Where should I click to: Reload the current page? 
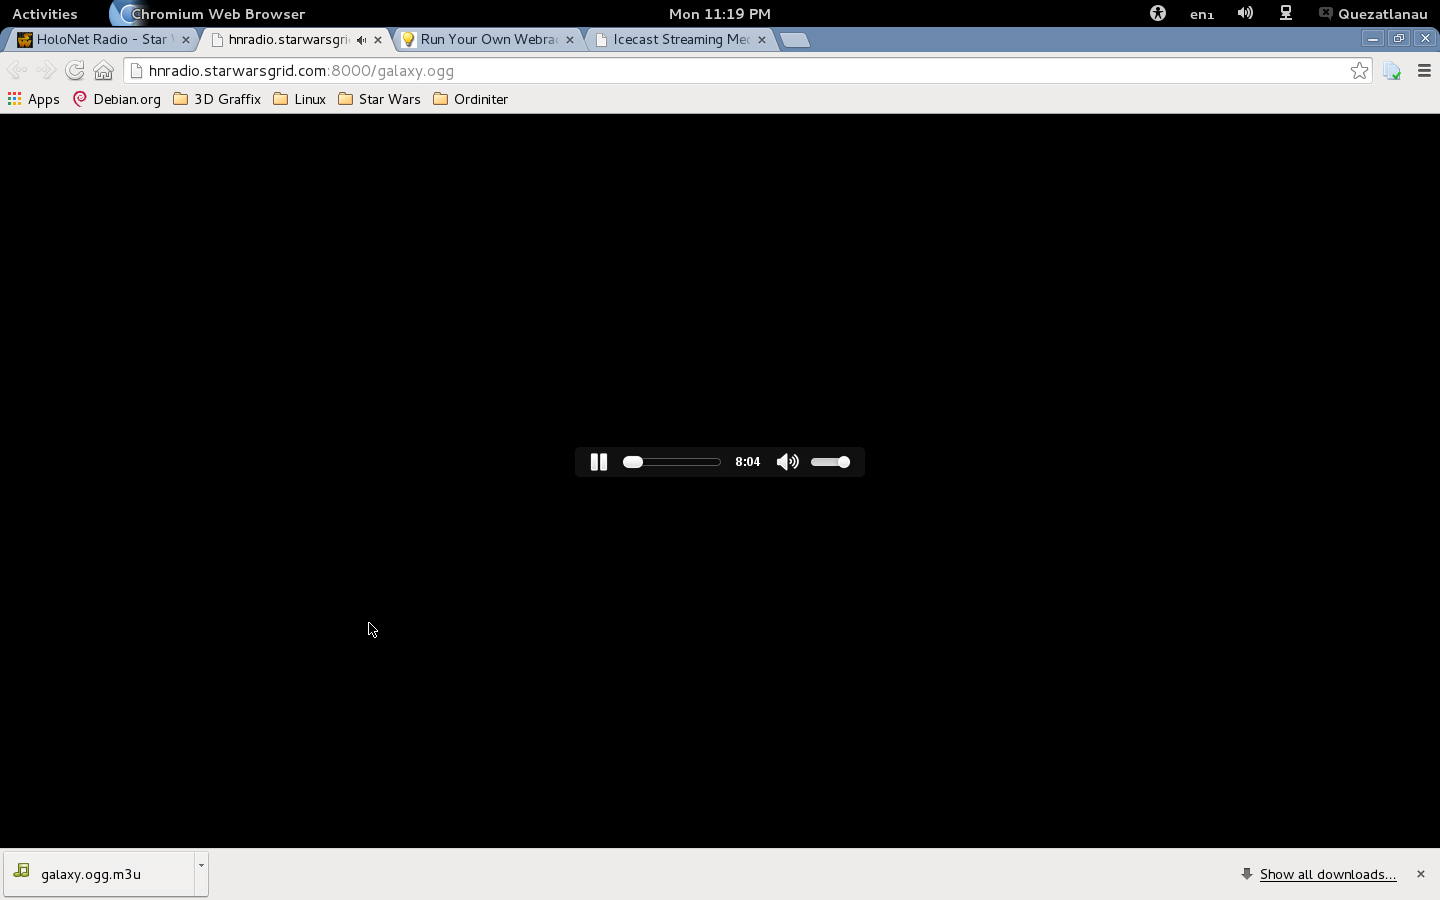75,71
